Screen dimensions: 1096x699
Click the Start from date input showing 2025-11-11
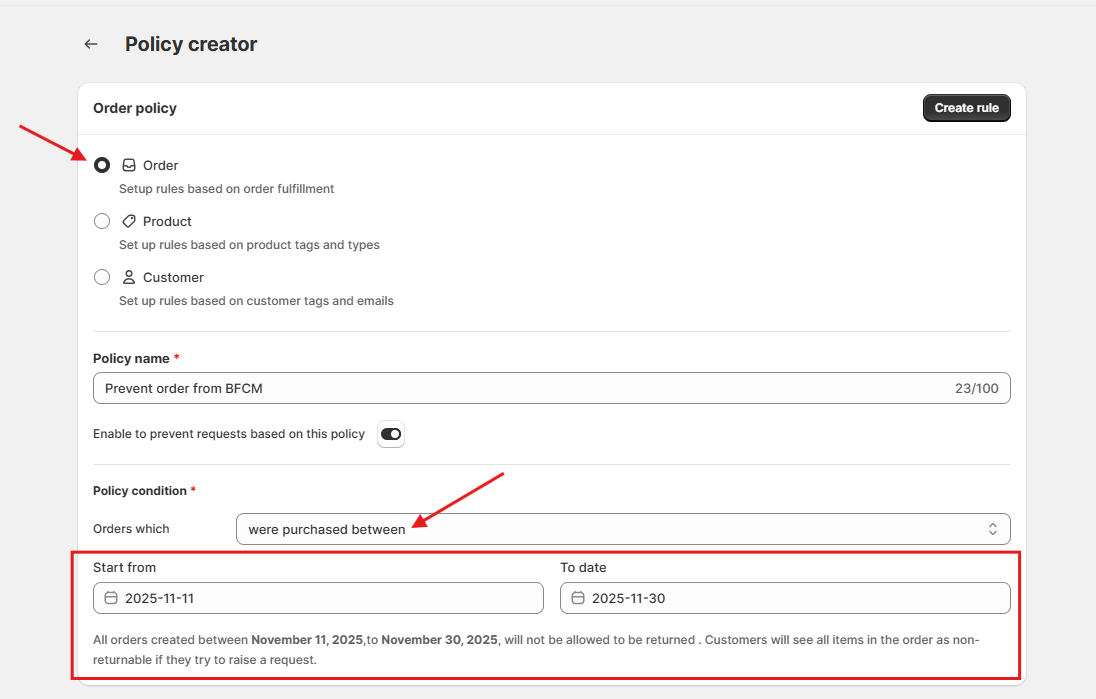[x=318, y=597]
